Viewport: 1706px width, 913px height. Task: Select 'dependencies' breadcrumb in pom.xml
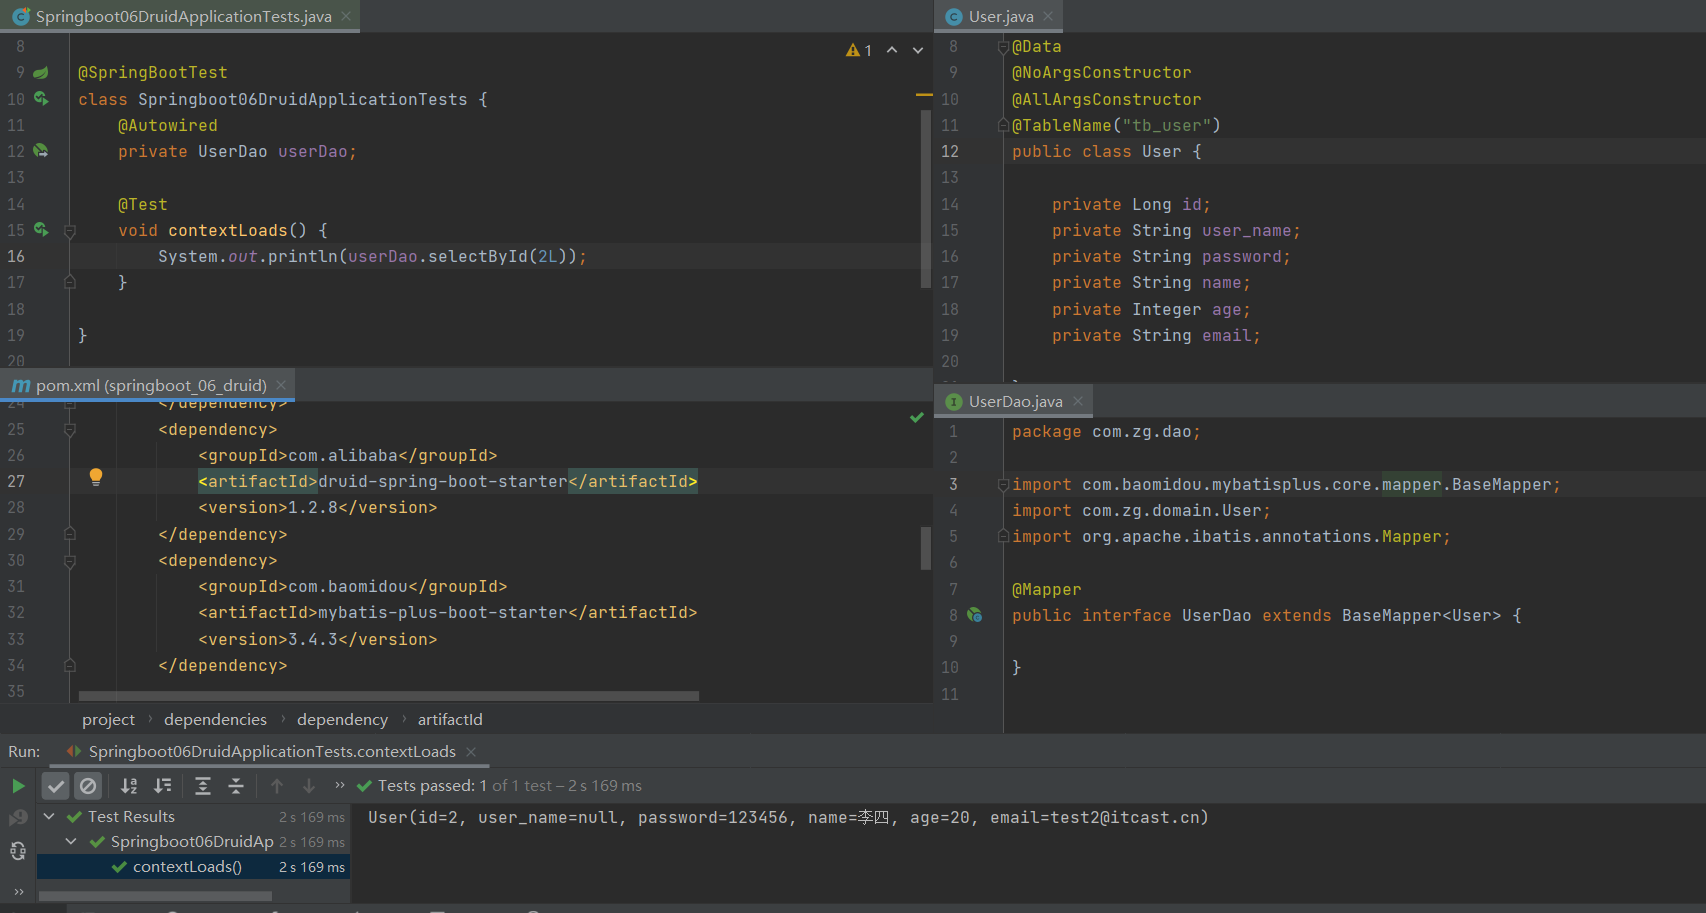[x=215, y=719]
